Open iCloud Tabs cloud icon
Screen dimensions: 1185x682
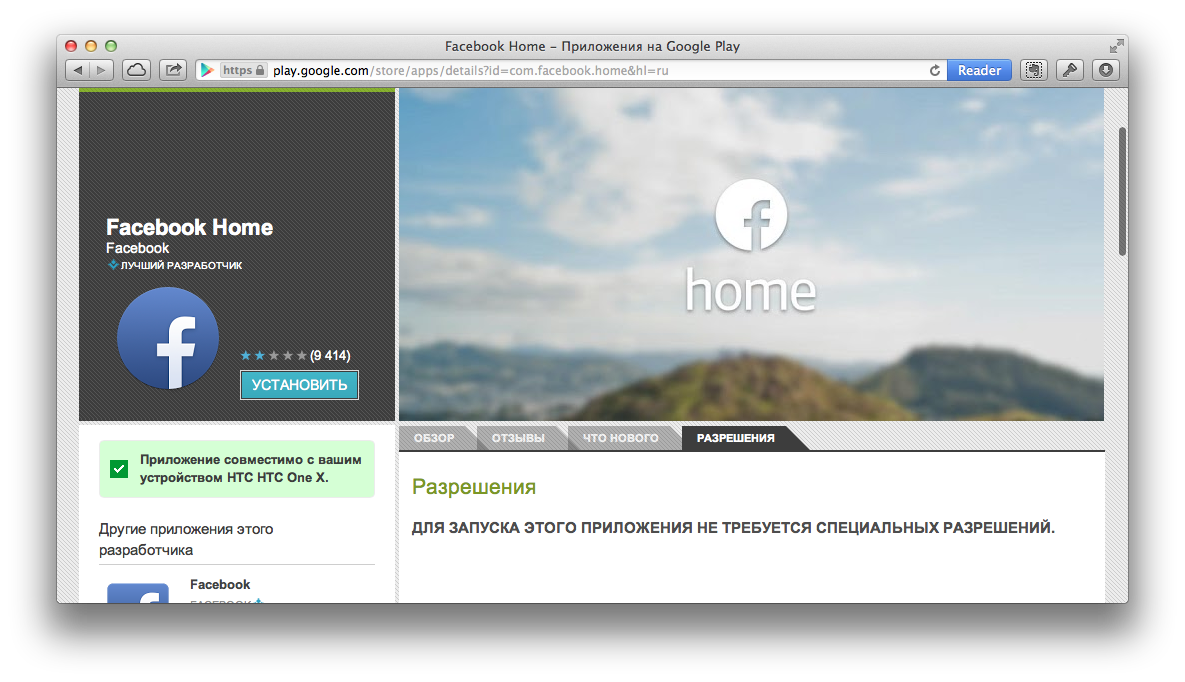(x=137, y=70)
